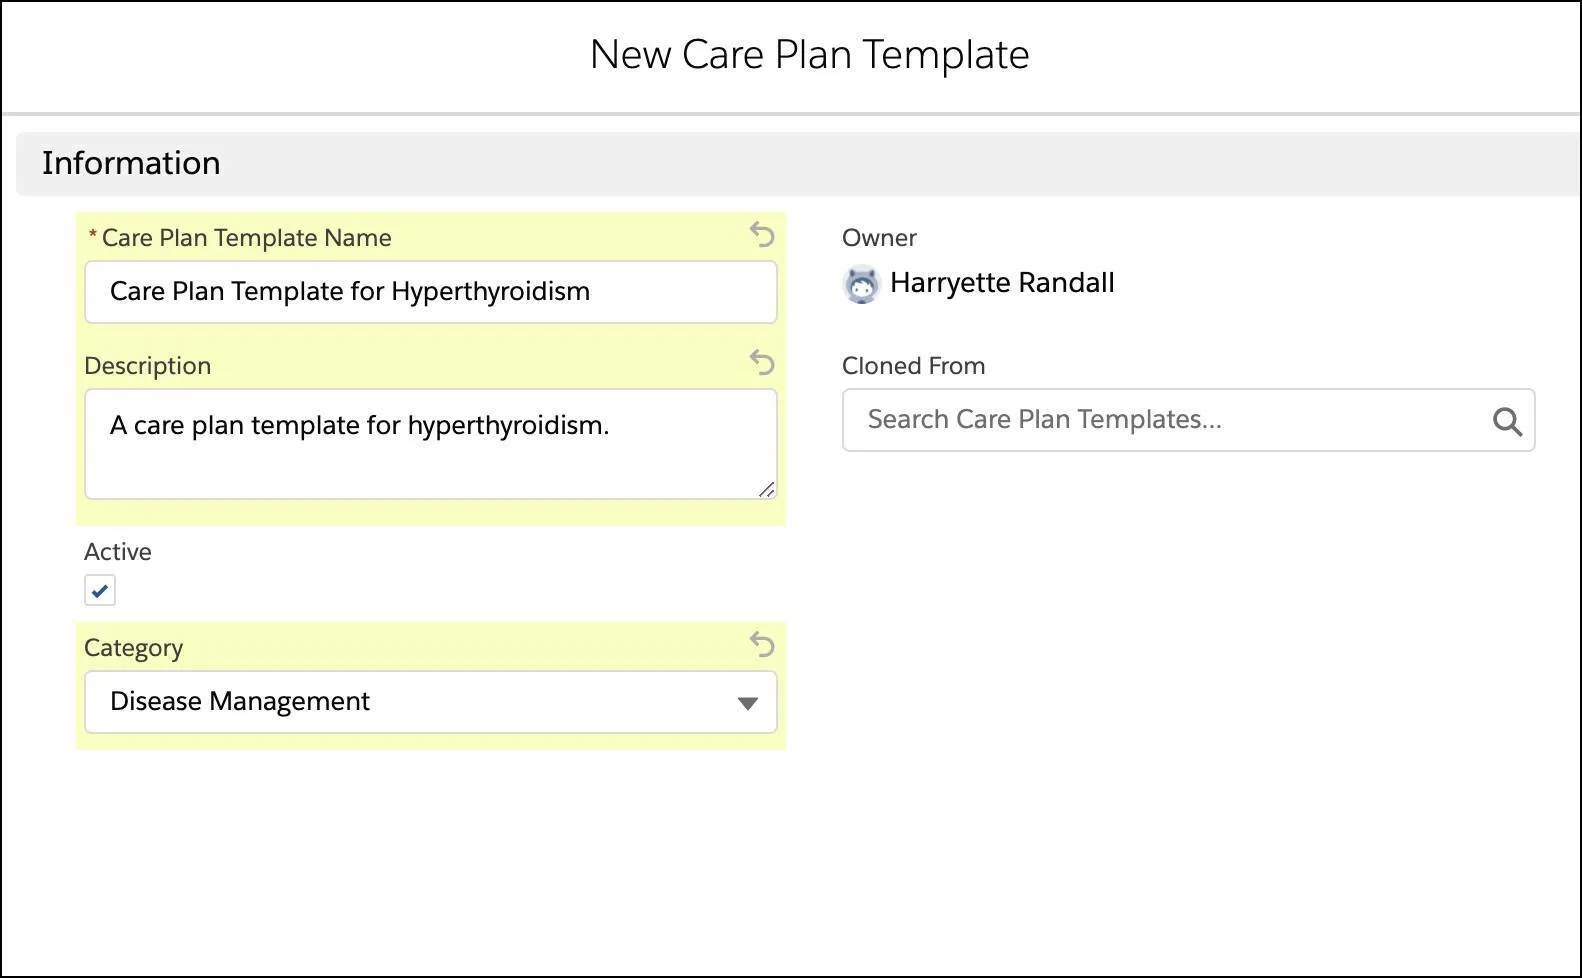Click the Active label text
This screenshot has height=978, width=1582.
pyautogui.click(x=118, y=552)
